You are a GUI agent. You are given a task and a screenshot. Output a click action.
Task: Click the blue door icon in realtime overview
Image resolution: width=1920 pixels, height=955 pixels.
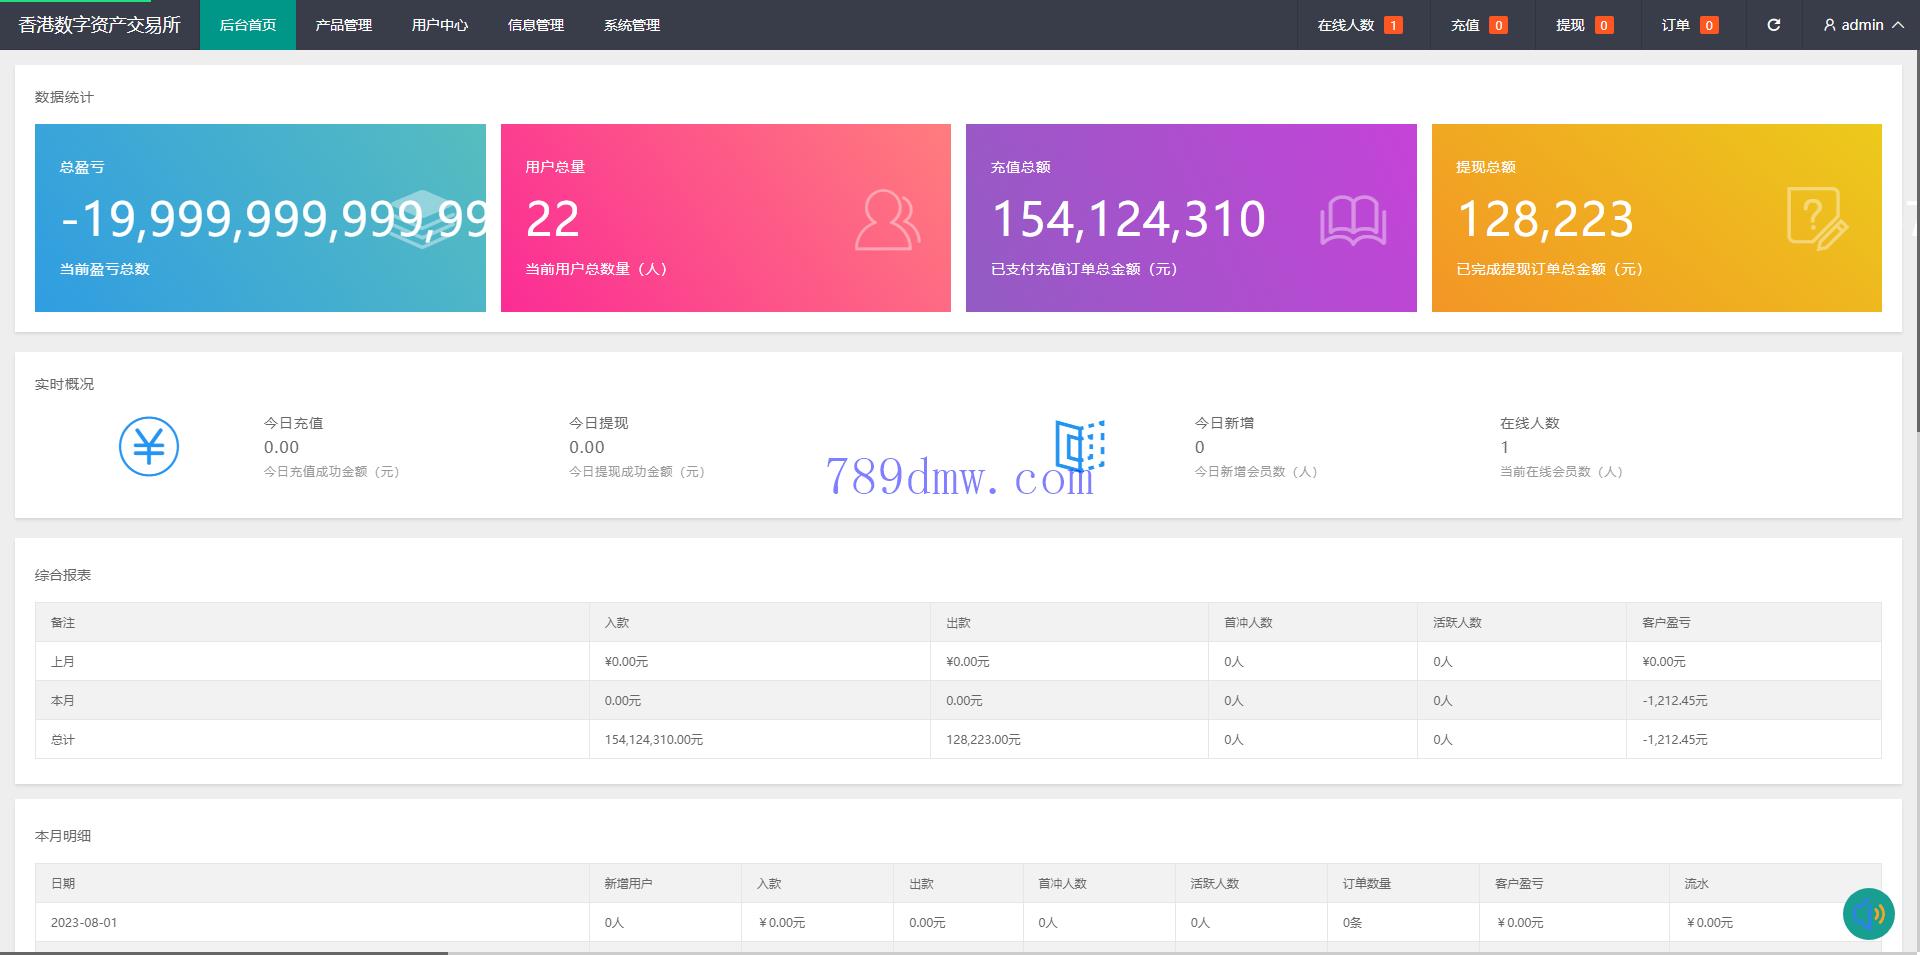(x=1079, y=445)
